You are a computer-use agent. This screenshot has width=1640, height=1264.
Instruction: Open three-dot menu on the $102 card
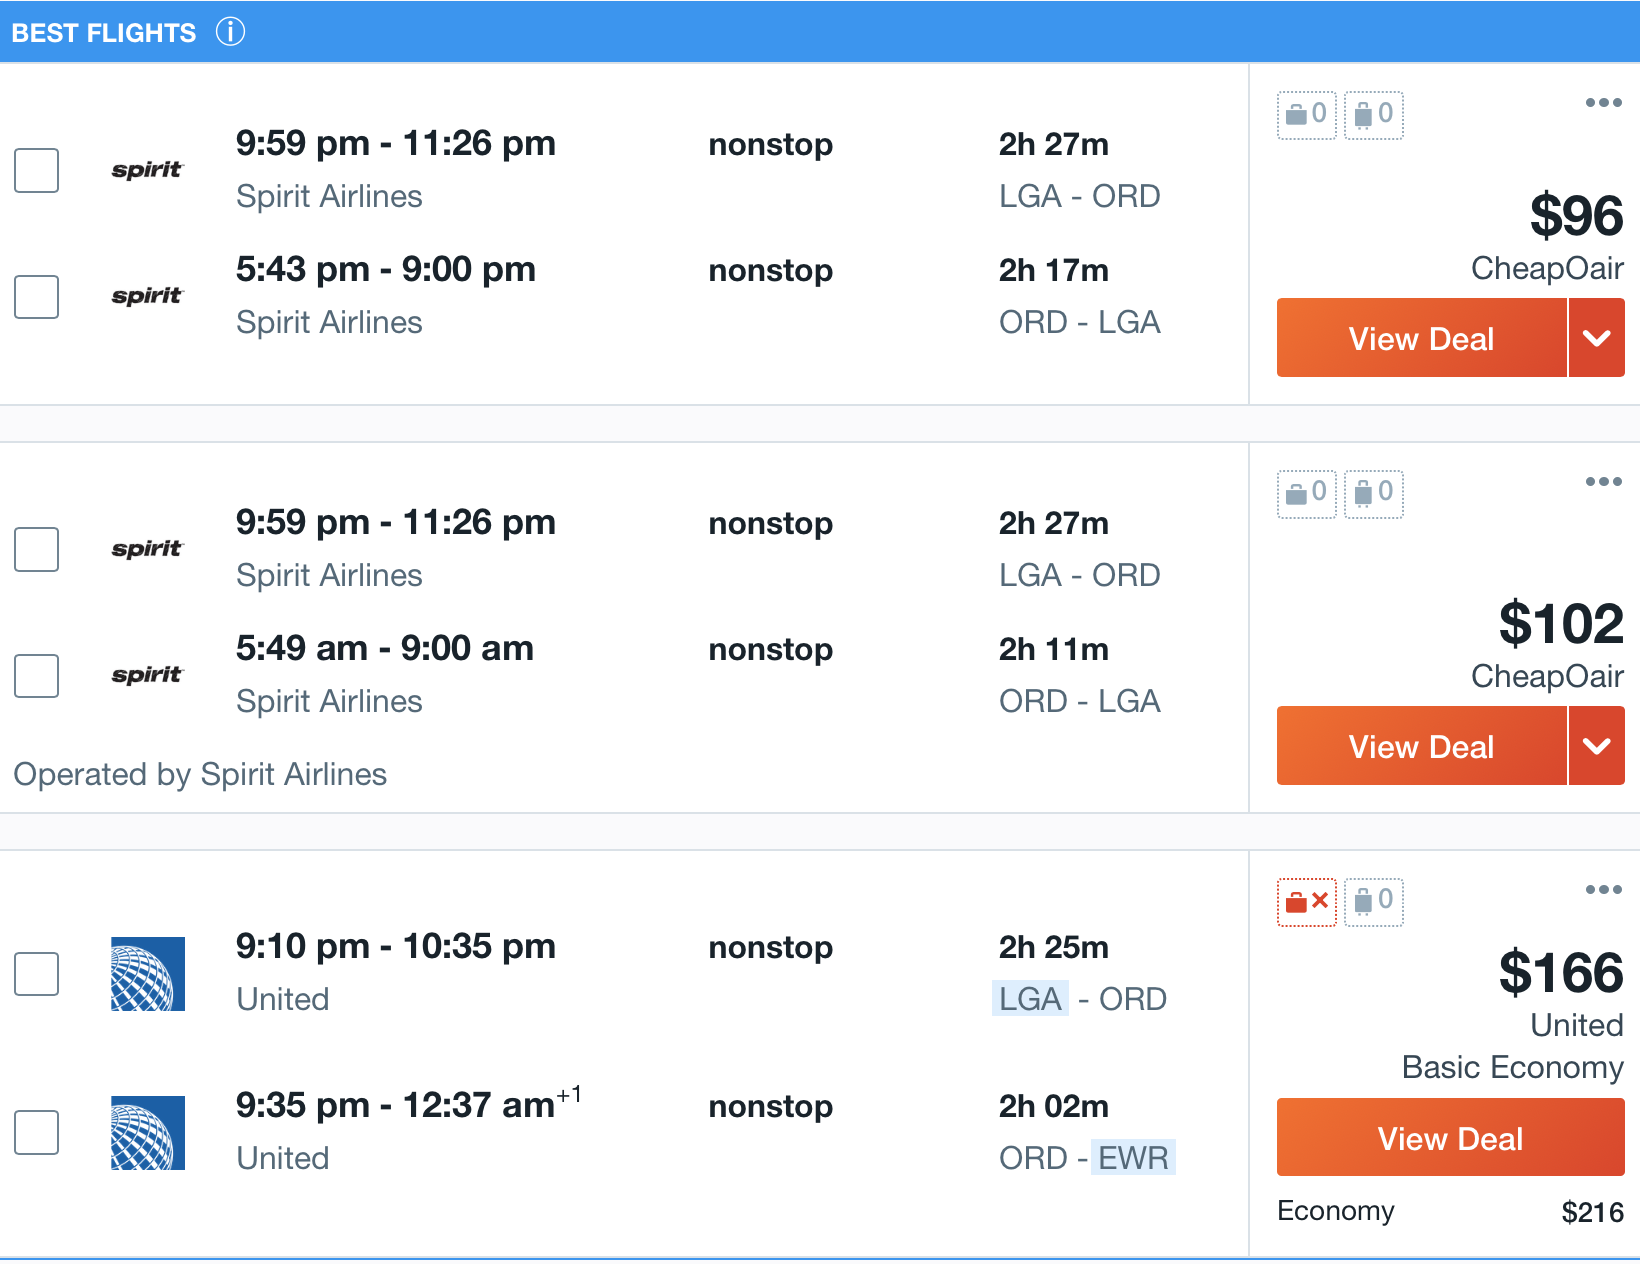coord(1604,481)
